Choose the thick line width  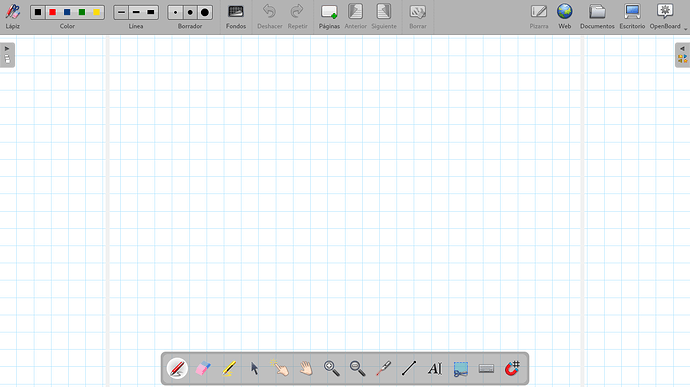tap(150, 12)
